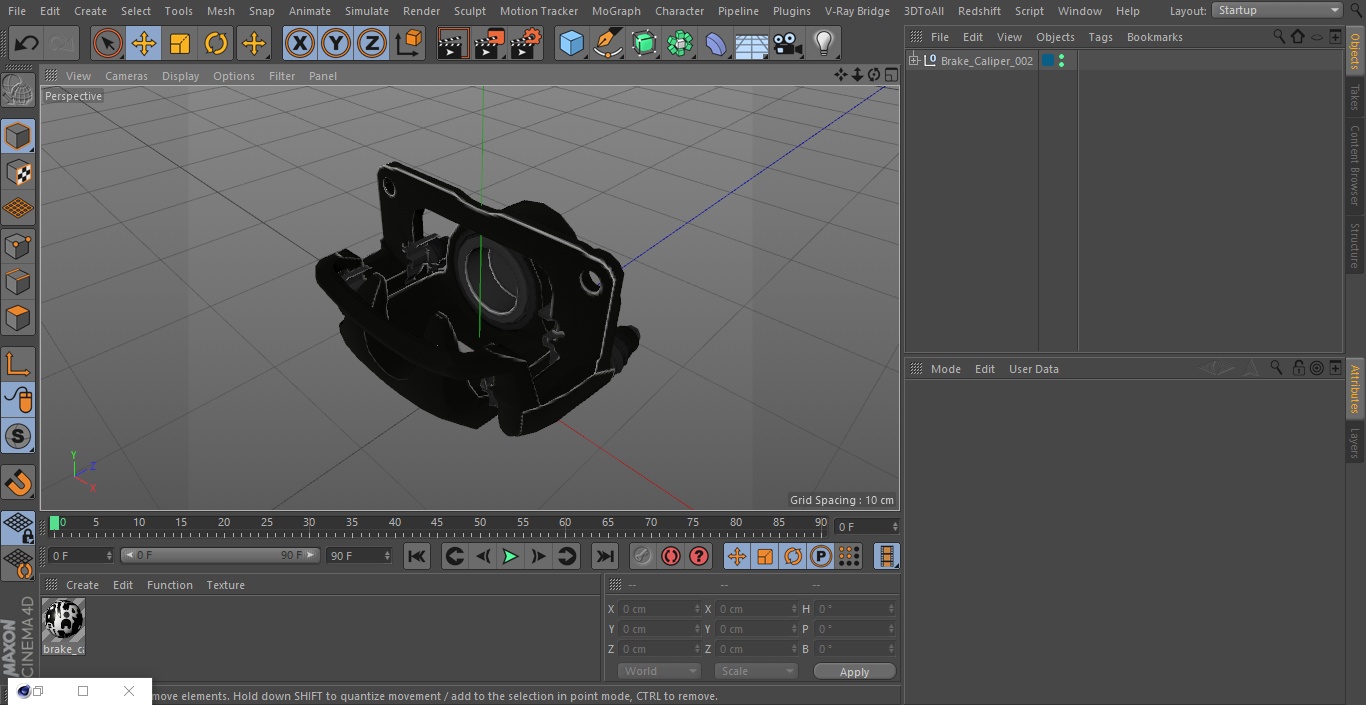Select Points mode in left toolbar
This screenshot has height=705, width=1366.
click(x=18, y=245)
